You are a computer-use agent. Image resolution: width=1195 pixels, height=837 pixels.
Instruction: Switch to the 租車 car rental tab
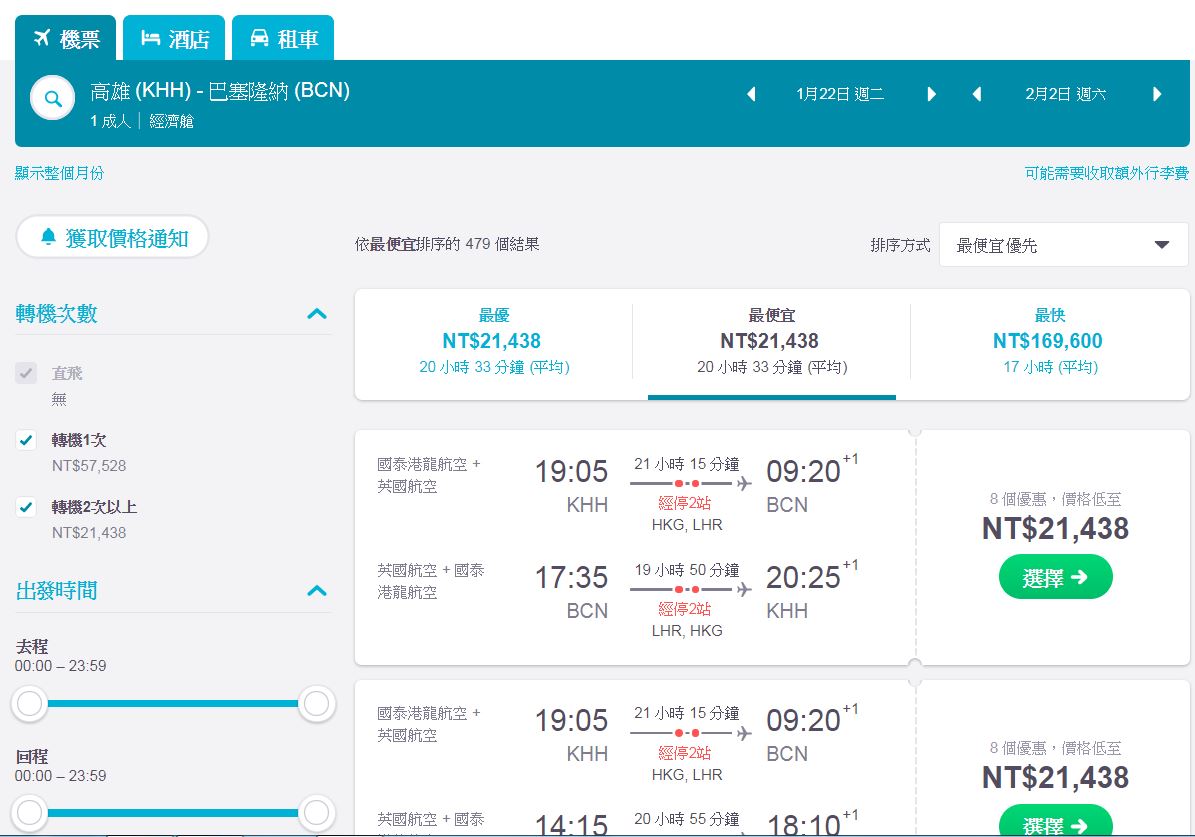283,37
